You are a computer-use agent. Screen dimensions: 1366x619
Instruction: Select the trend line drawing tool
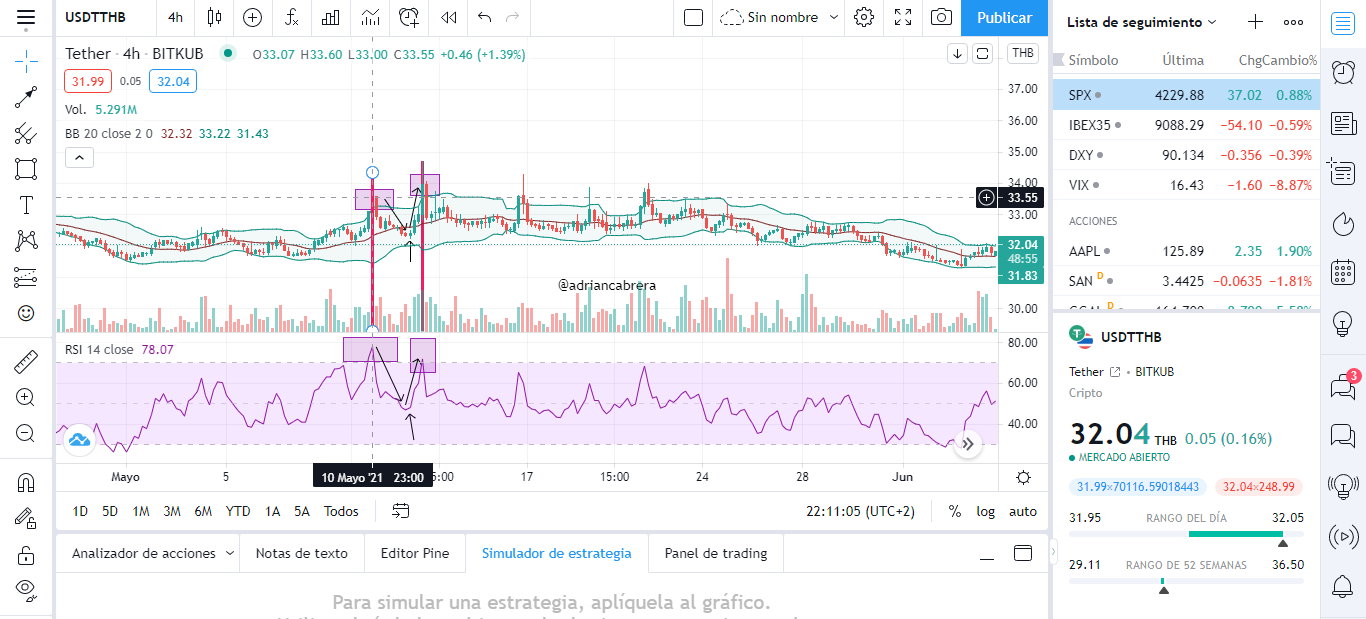(x=26, y=96)
